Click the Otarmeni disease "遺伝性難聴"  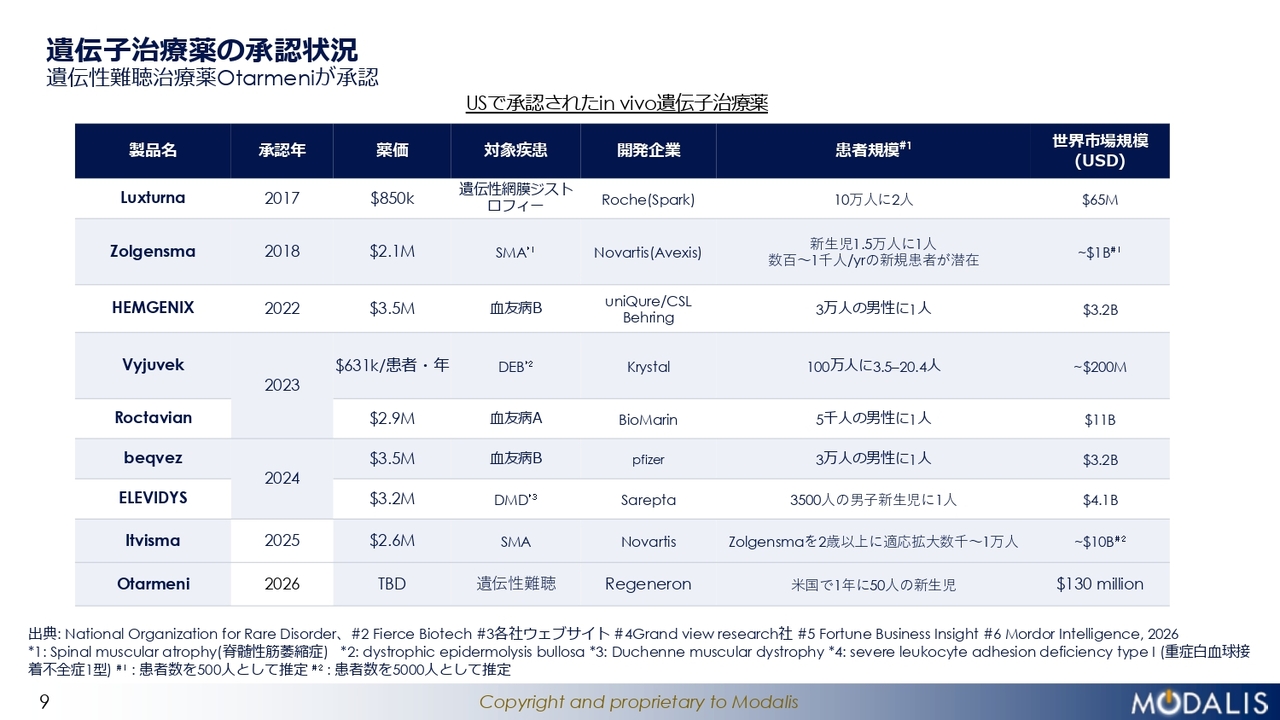point(516,584)
